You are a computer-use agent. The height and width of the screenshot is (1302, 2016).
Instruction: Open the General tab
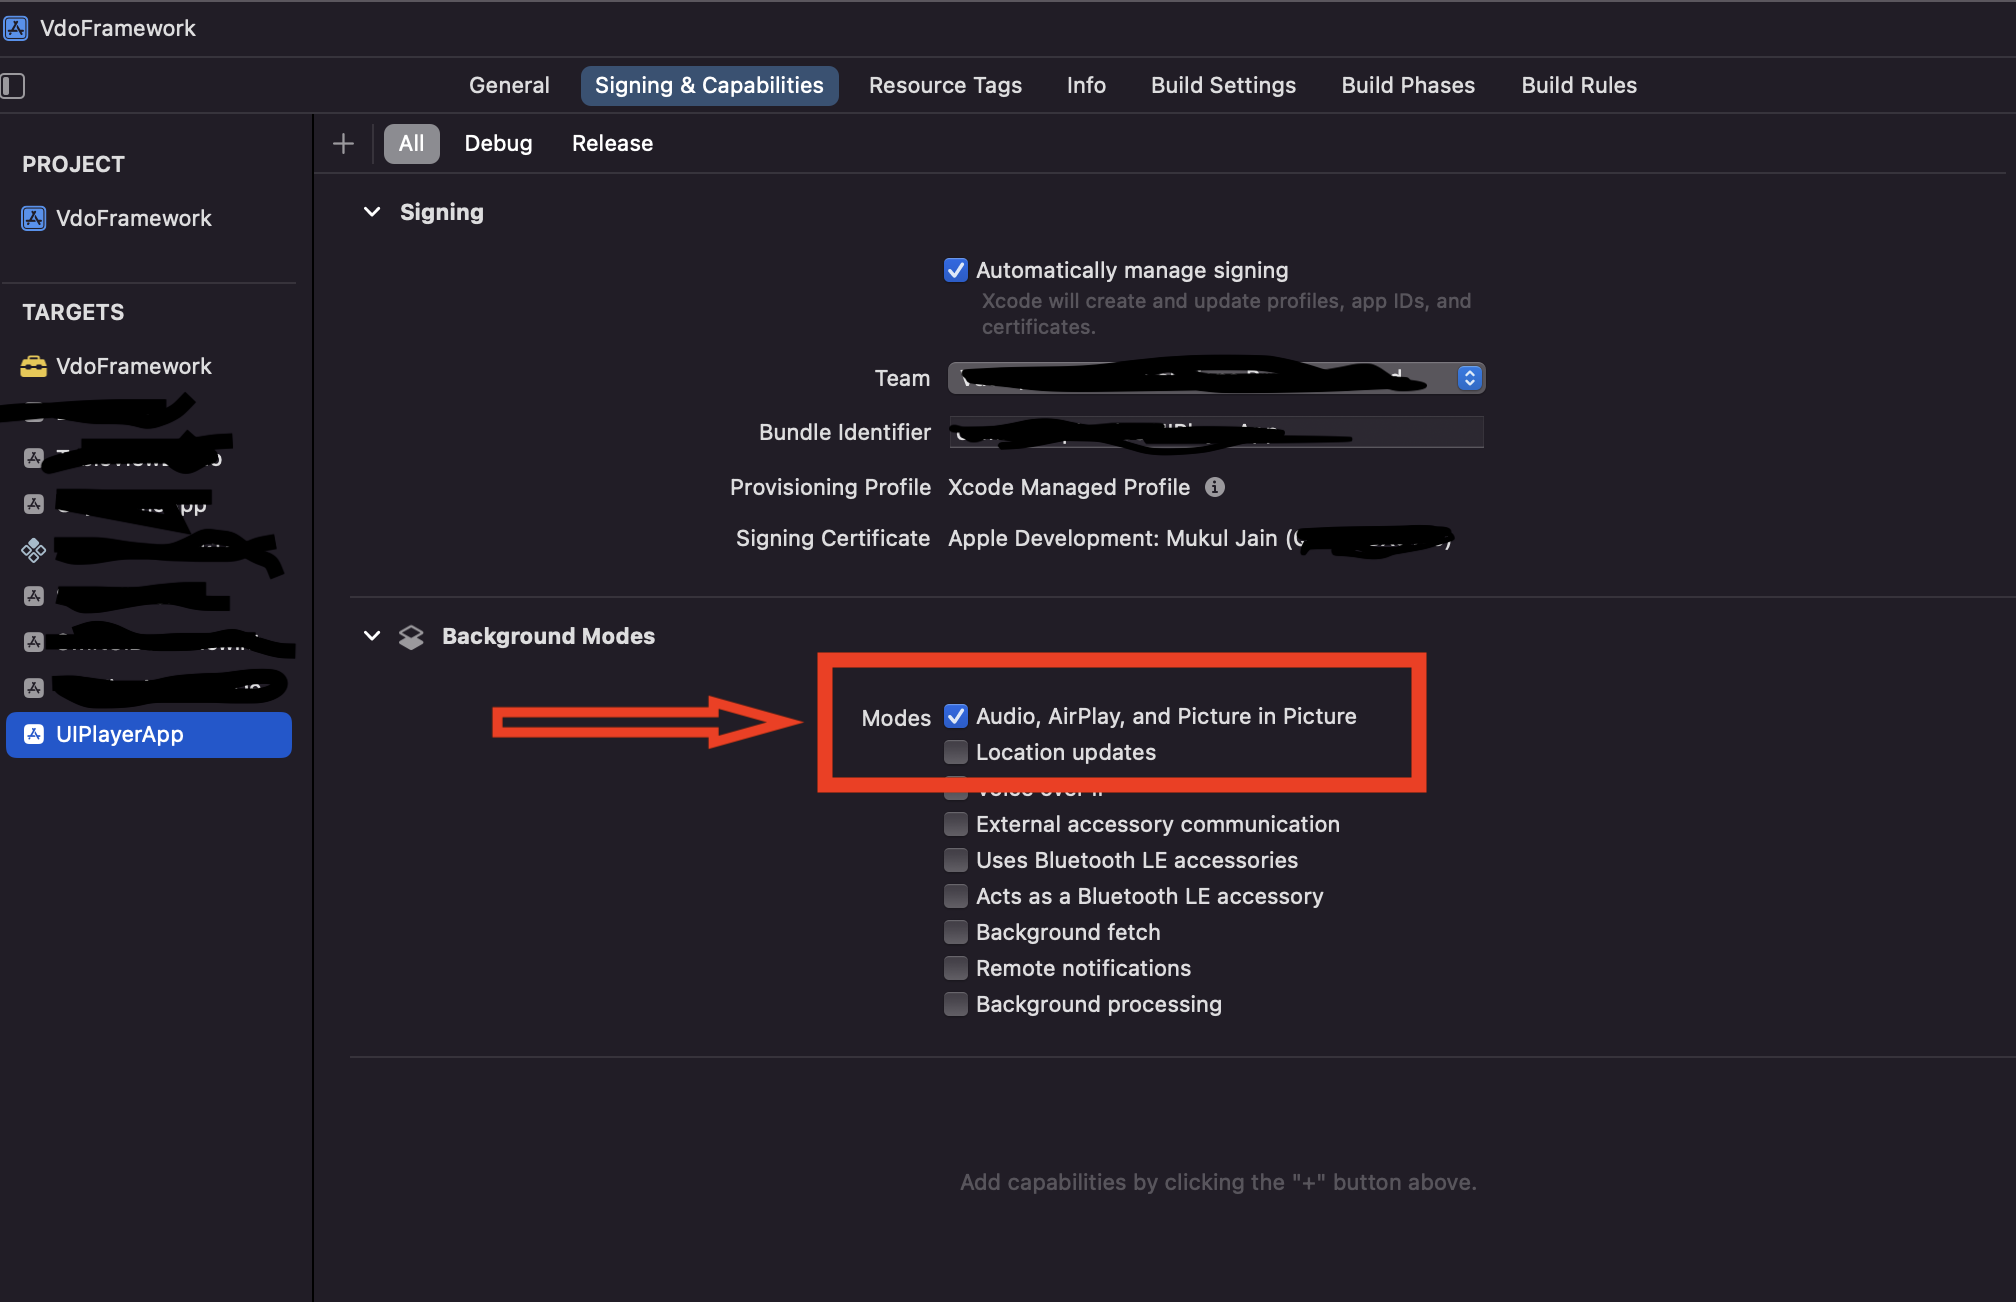click(x=509, y=86)
